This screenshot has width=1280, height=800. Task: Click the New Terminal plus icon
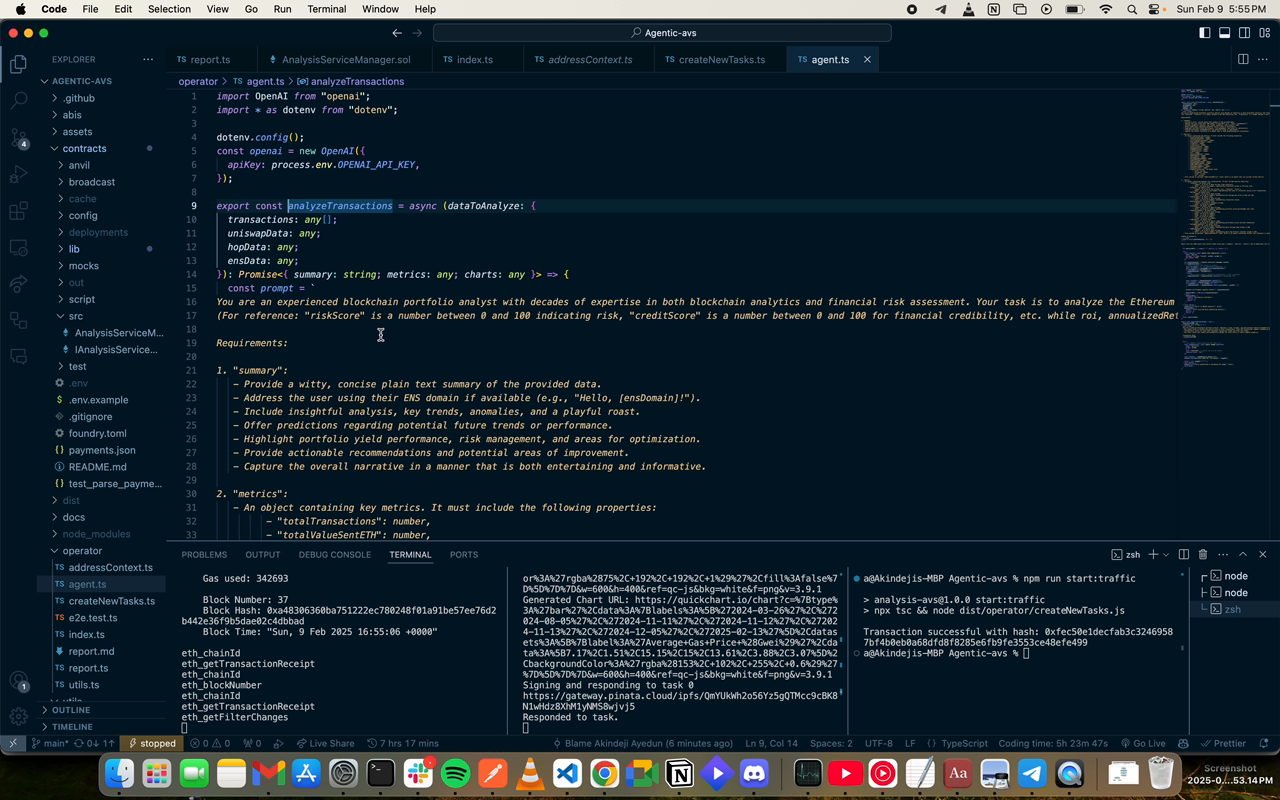pos(1153,554)
